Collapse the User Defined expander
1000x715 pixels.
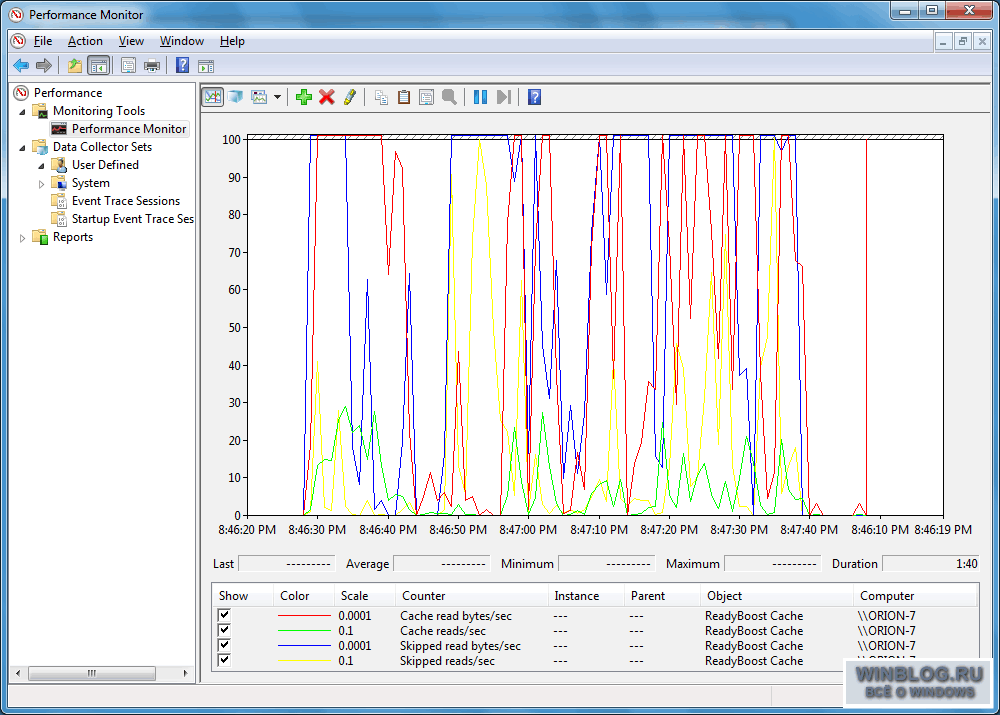(41, 166)
